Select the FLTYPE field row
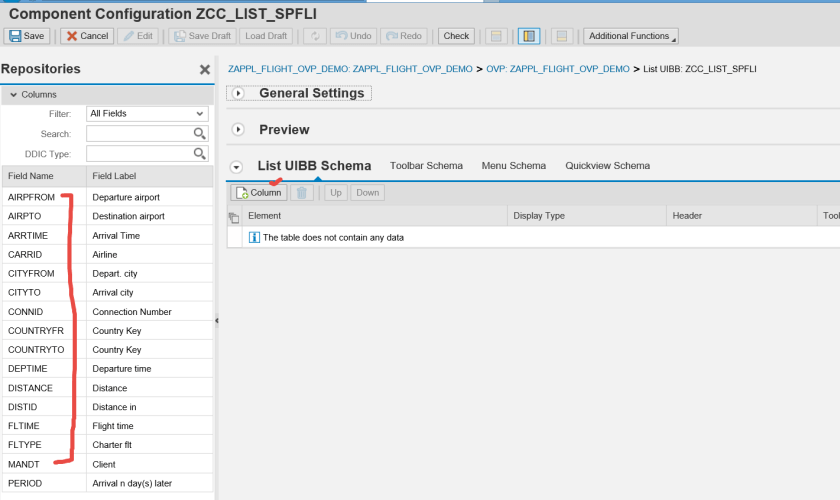 [x=108, y=445]
